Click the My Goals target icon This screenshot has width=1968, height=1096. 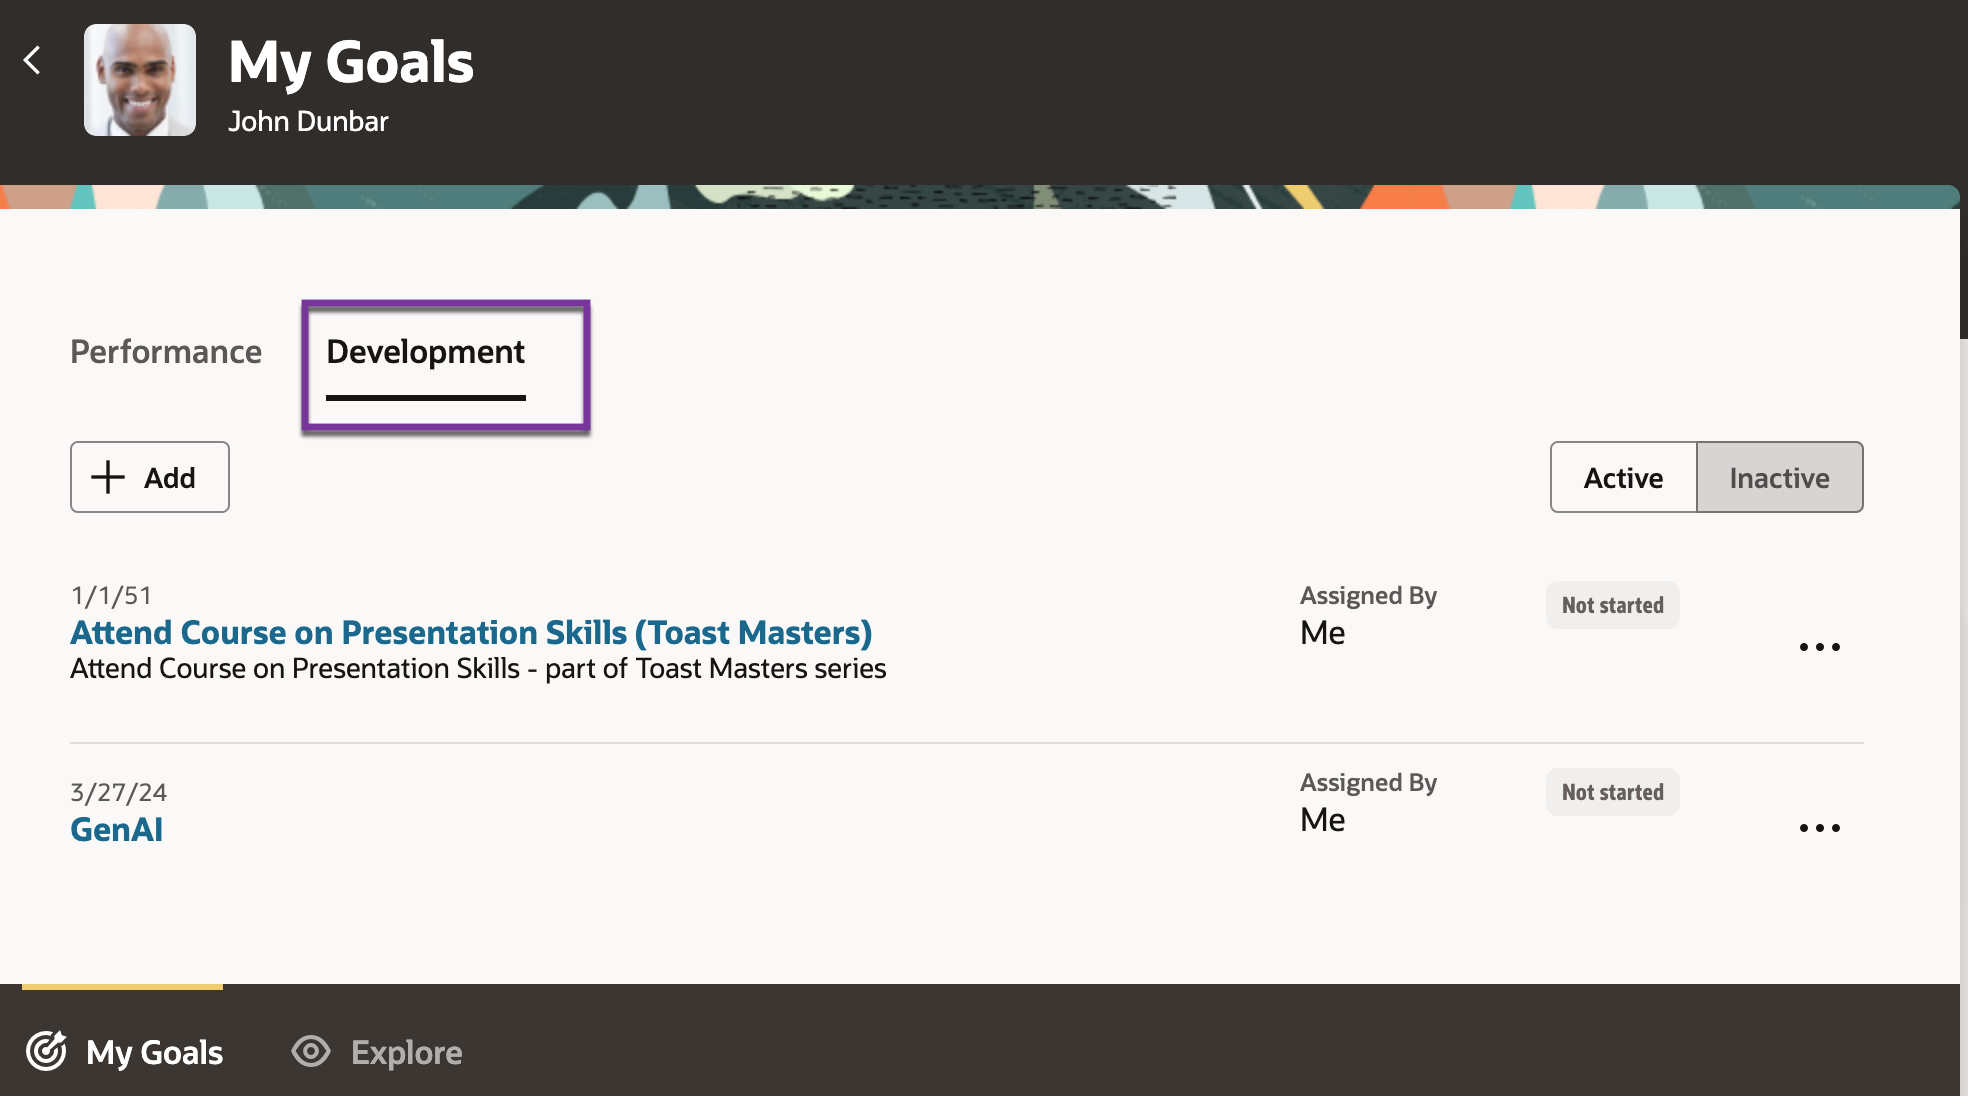tap(46, 1051)
